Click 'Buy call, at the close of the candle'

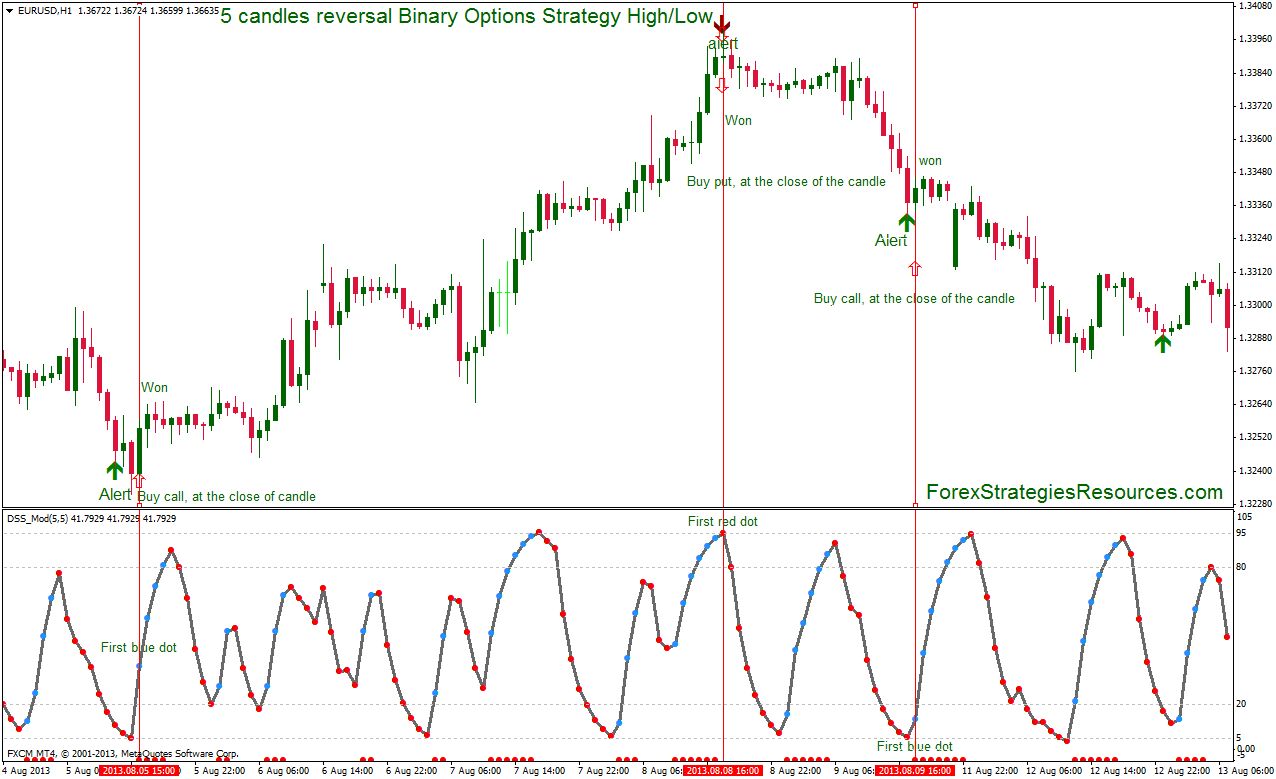pos(914,298)
